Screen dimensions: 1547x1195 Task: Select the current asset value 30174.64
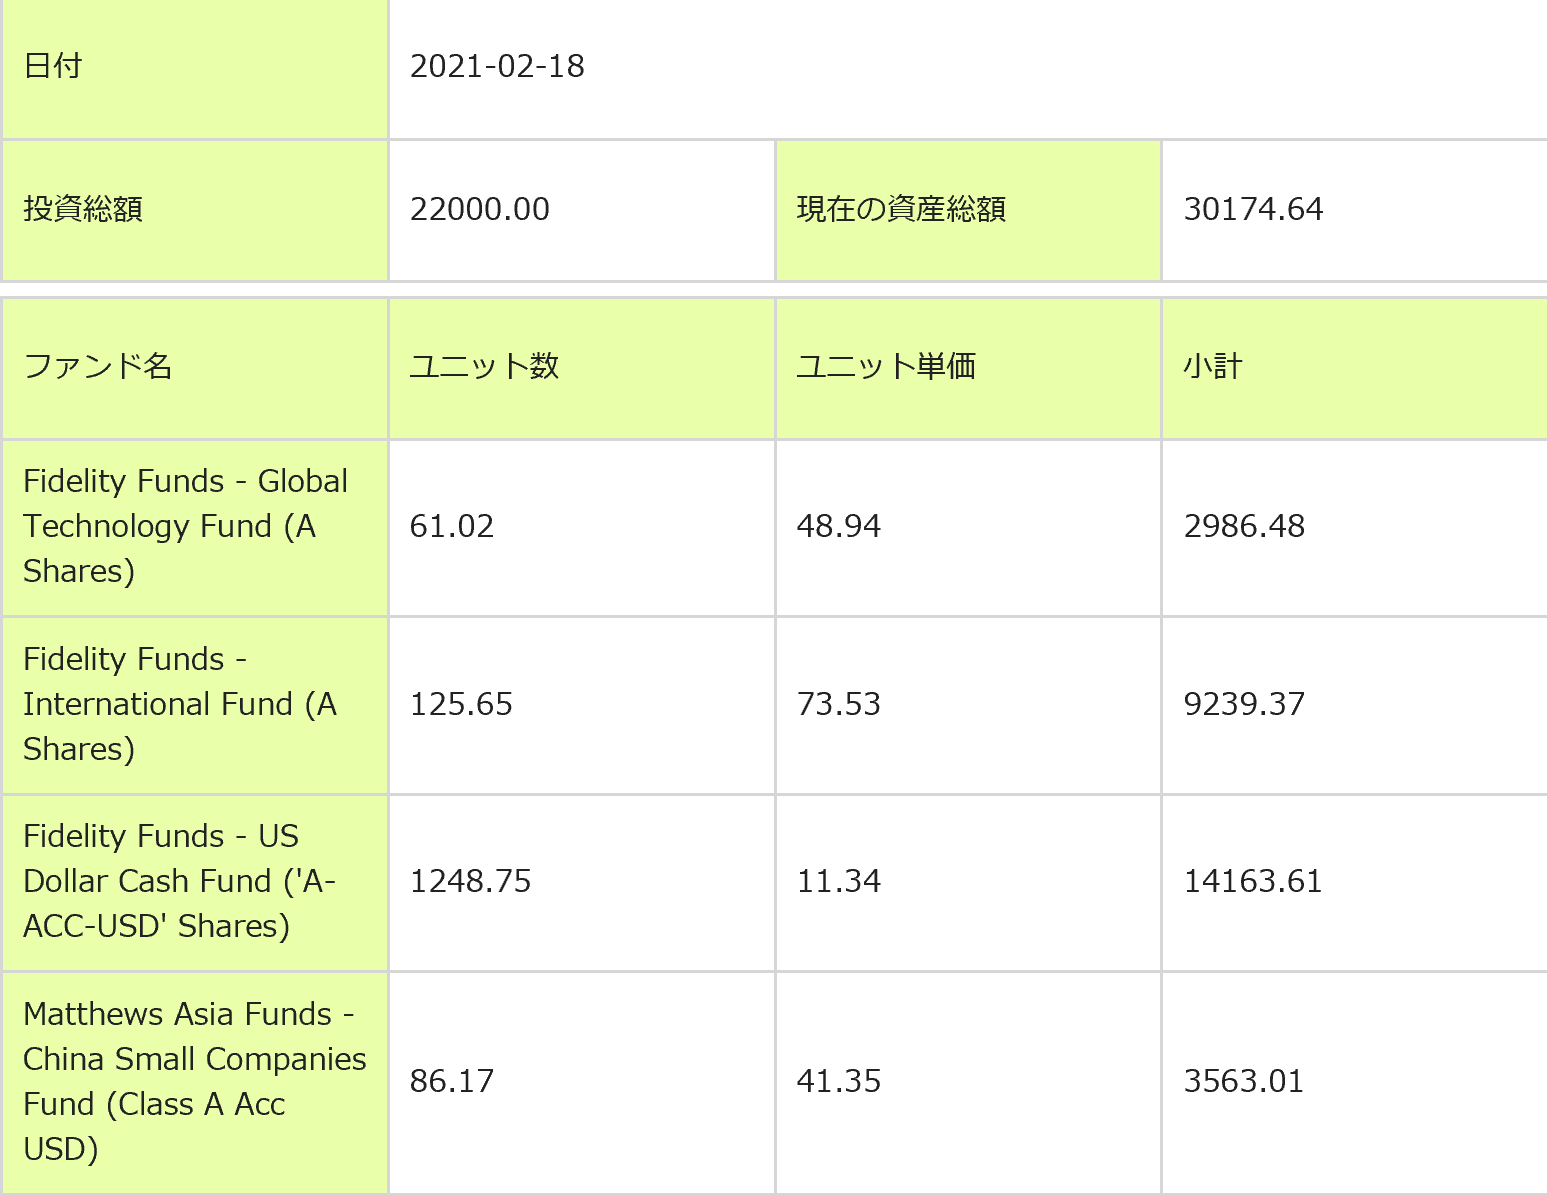(x=1253, y=209)
